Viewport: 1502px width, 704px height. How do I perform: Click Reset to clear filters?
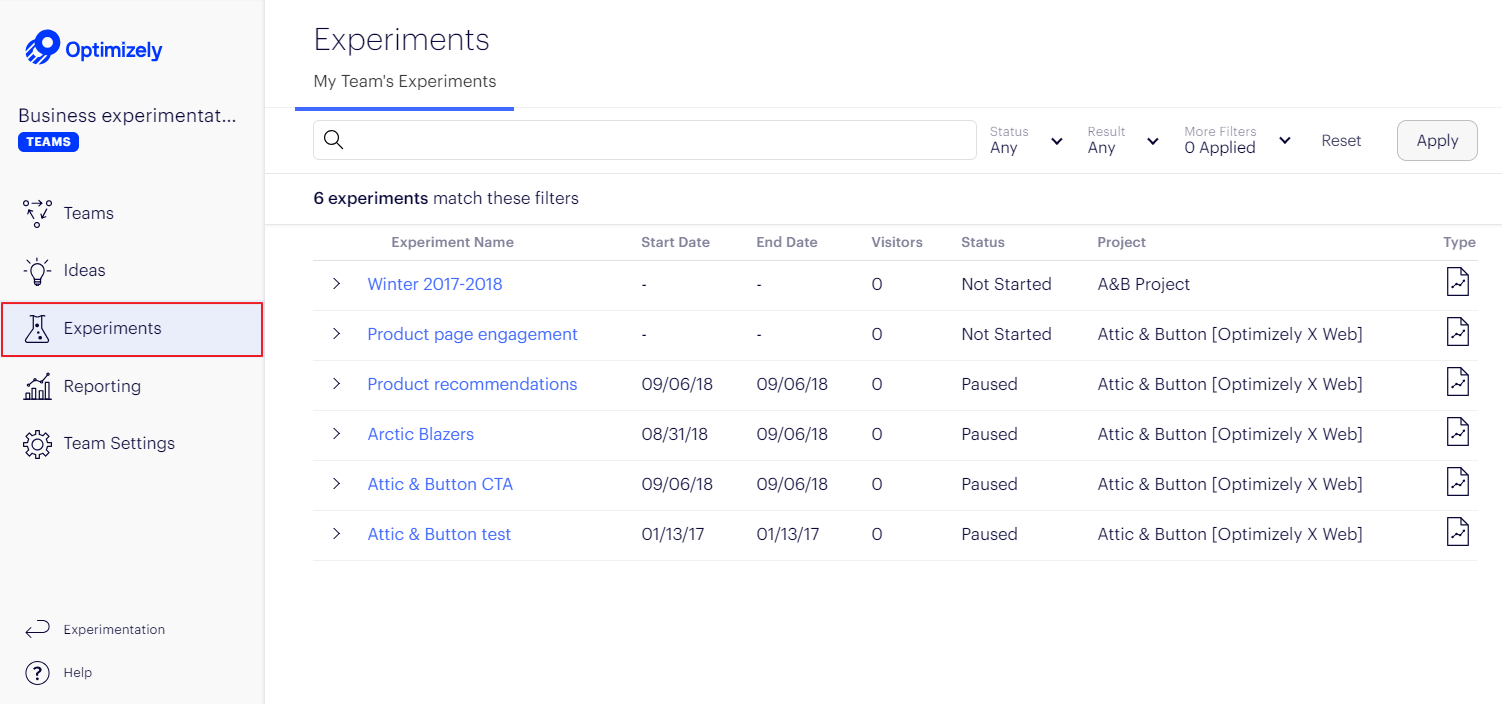coord(1341,141)
